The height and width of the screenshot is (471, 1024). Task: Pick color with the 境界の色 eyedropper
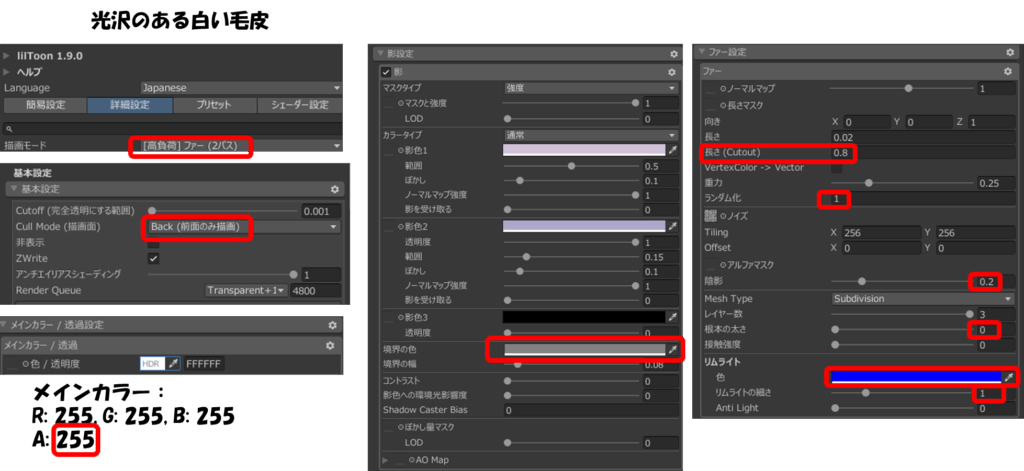click(x=673, y=349)
